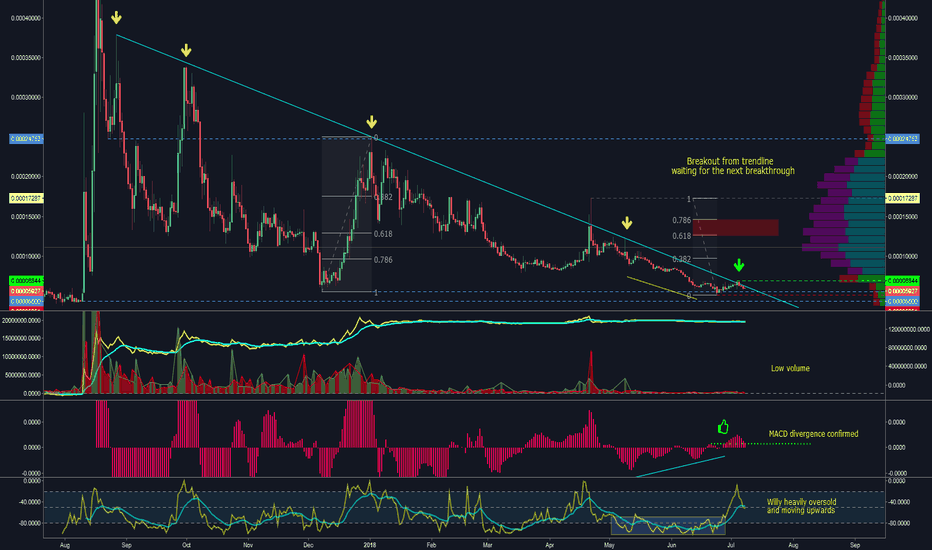932x550 pixels.
Task: Click the red 0.00005927 label on right axis
Action: [902, 291]
